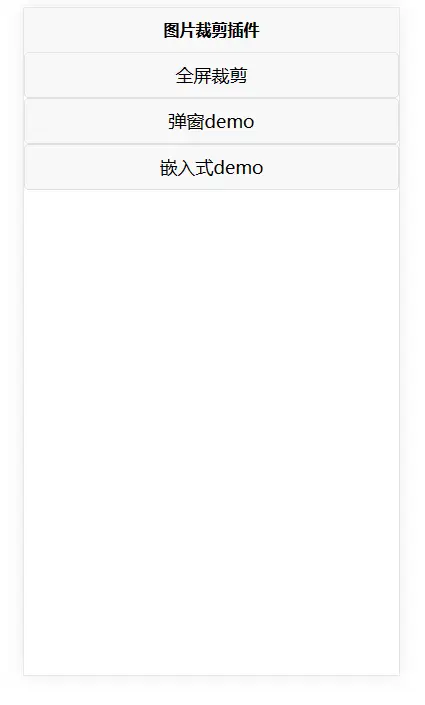This screenshot has width=425, height=705.
Task: Activate the full-screen crop row
Action: click(x=211, y=75)
